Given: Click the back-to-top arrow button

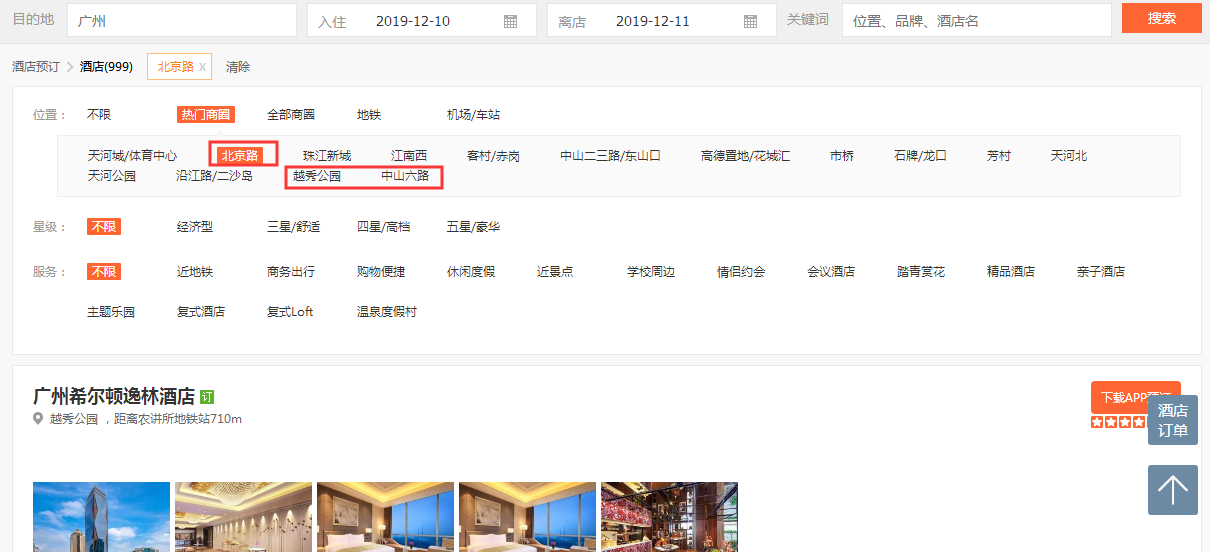Looking at the screenshot, I should (x=1172, y=490).
